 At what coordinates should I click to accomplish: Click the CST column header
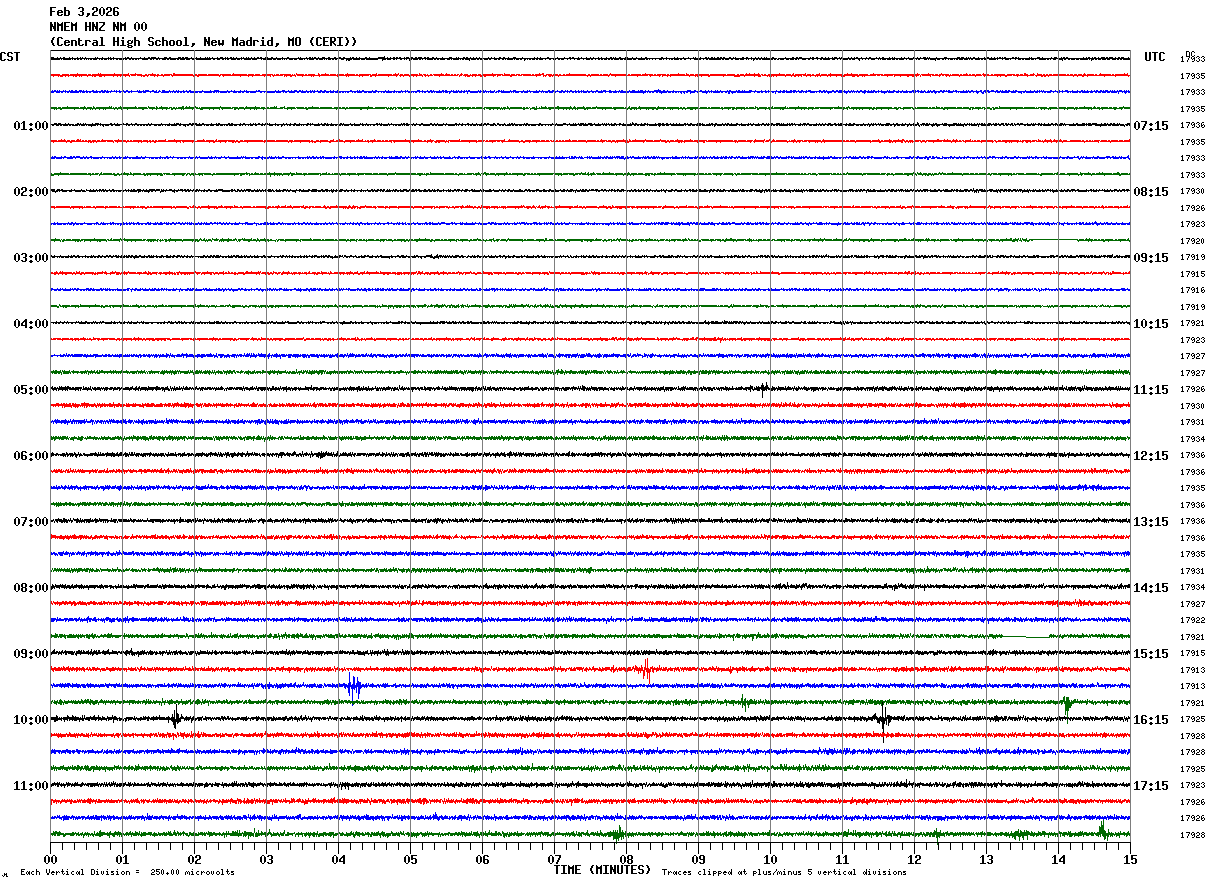[x=10, y=57]
